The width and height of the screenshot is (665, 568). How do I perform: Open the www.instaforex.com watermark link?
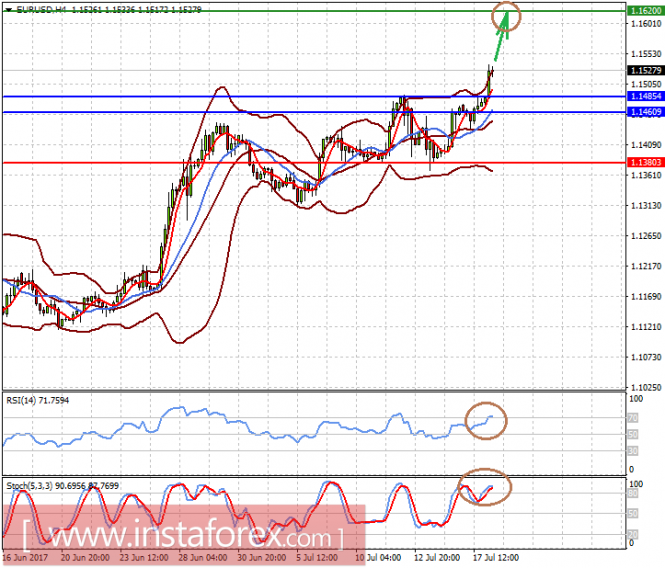pos(190,526)
